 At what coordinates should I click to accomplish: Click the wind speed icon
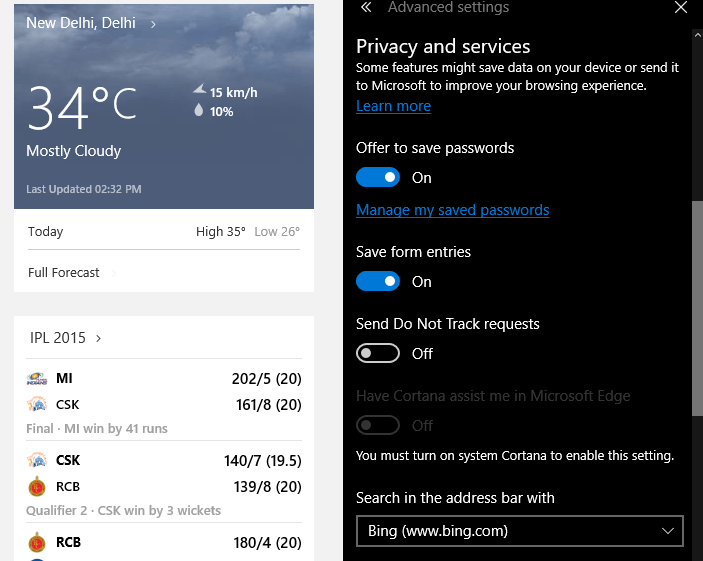pyautogui.click(x=200, y=89)
